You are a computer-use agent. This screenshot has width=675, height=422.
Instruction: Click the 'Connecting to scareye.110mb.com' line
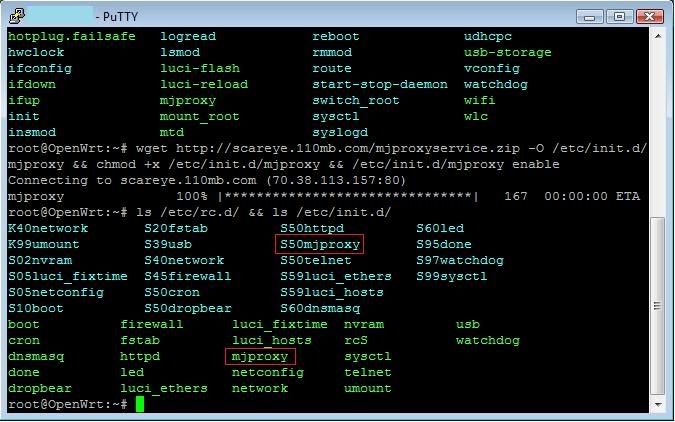(207, 180)
